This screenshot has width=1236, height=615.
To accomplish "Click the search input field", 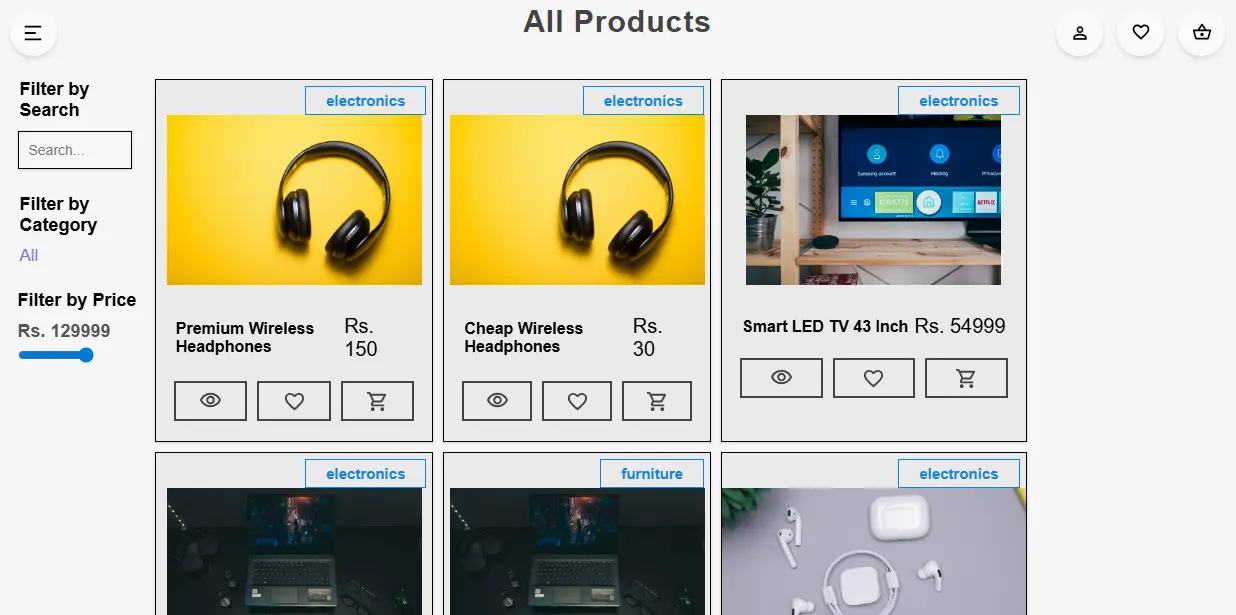I will tap(74, 150).
